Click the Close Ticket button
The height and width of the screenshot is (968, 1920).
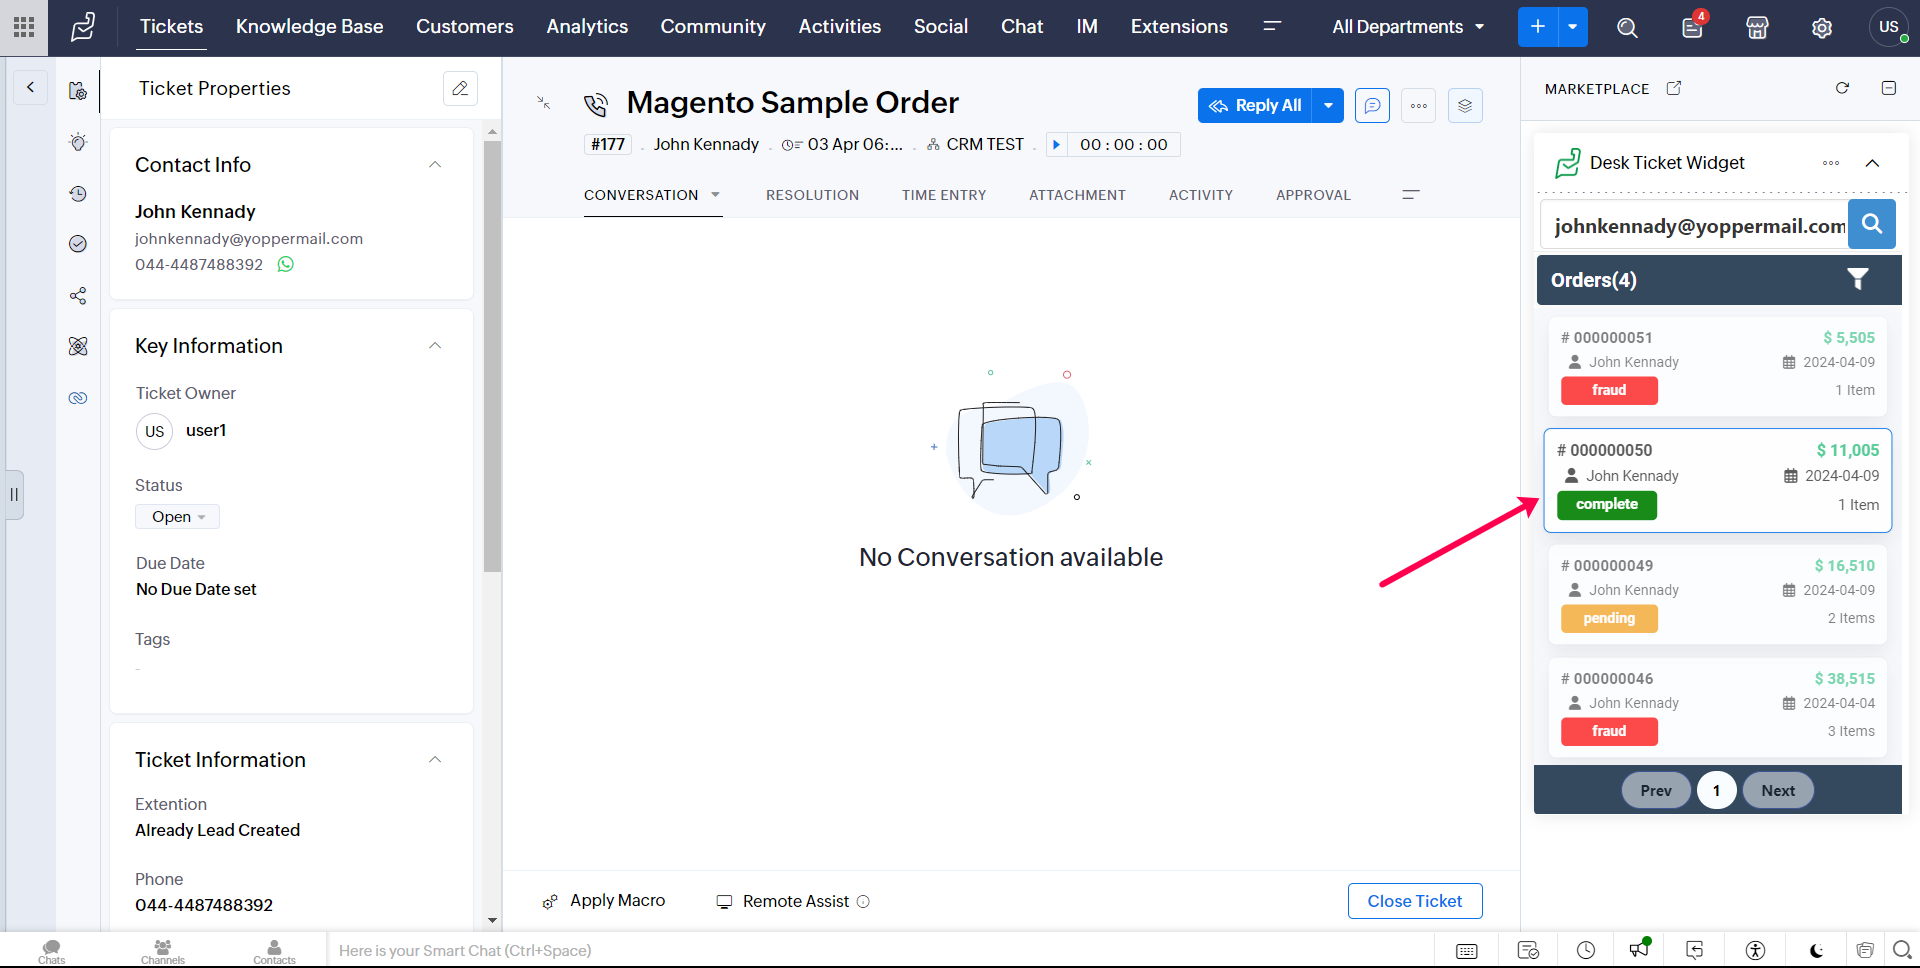(x=1414, y=901)
